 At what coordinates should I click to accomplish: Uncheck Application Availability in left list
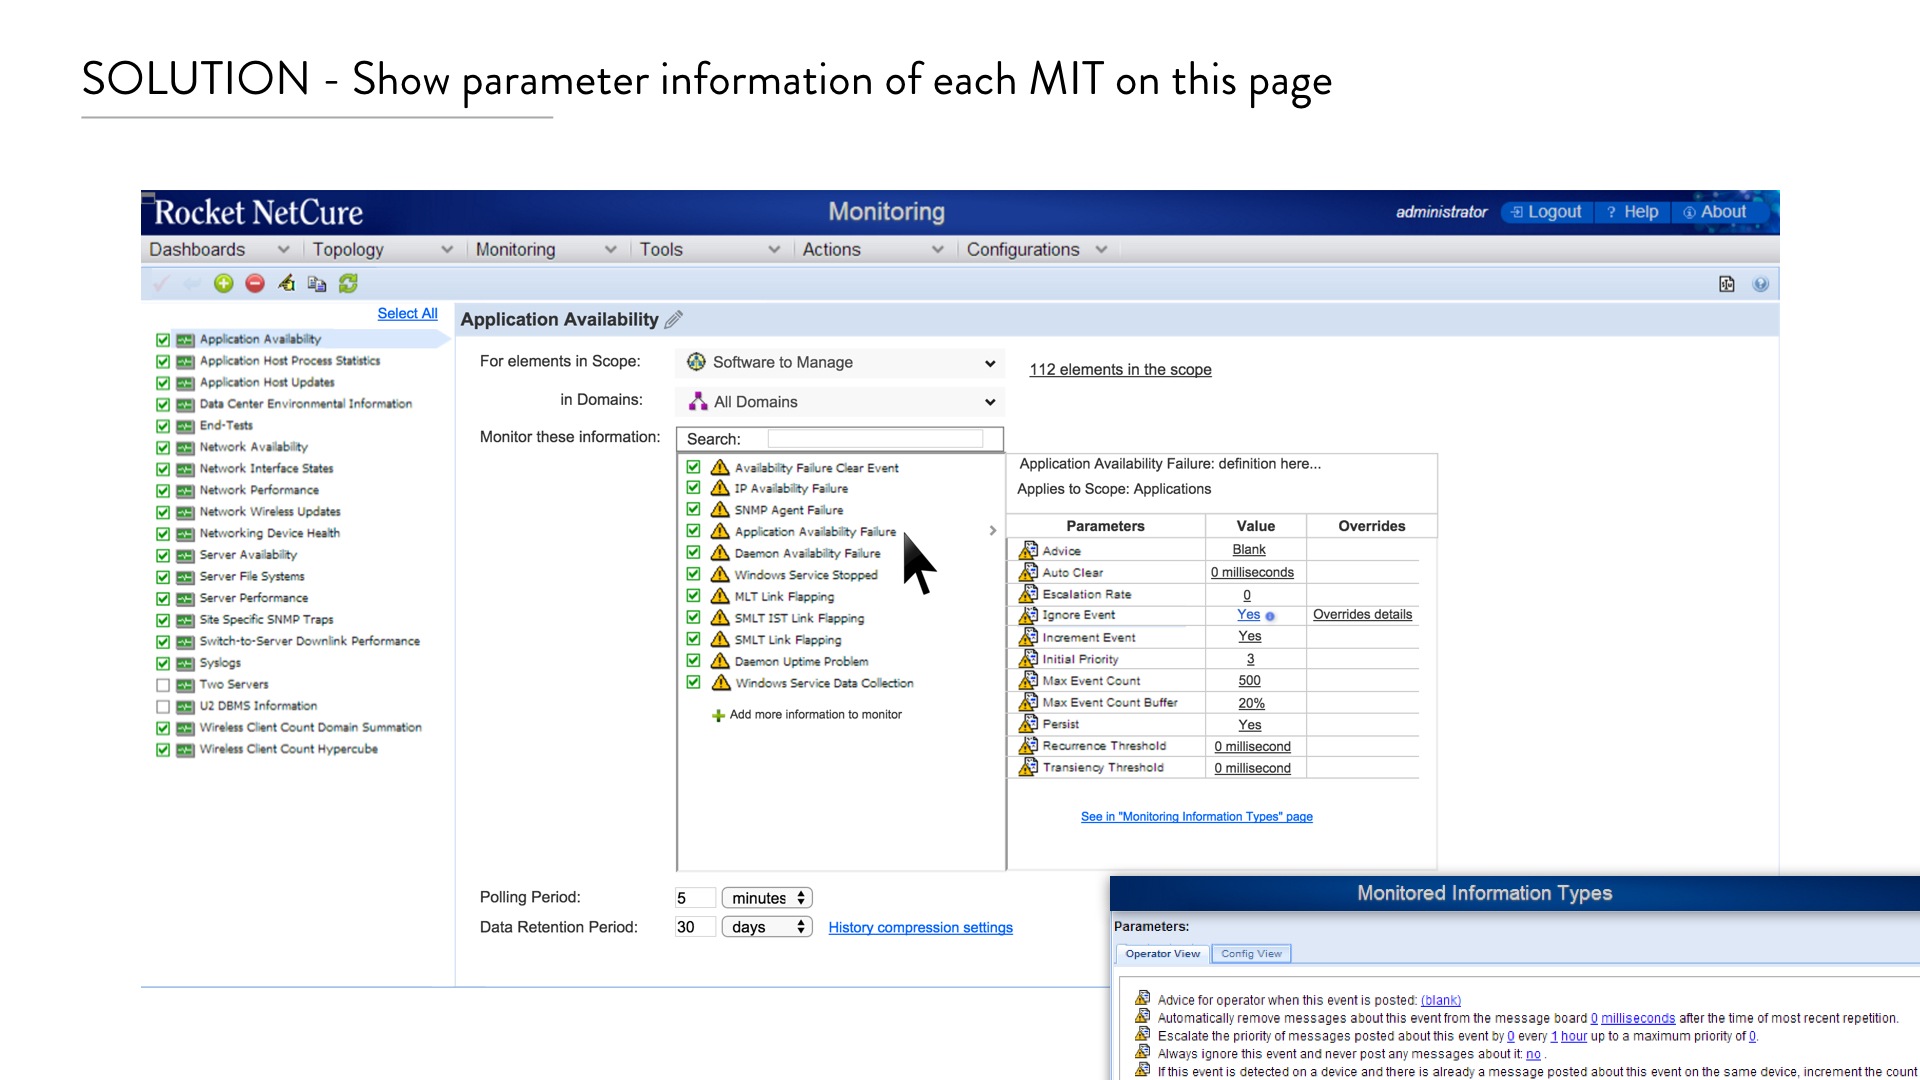(163, 340)
